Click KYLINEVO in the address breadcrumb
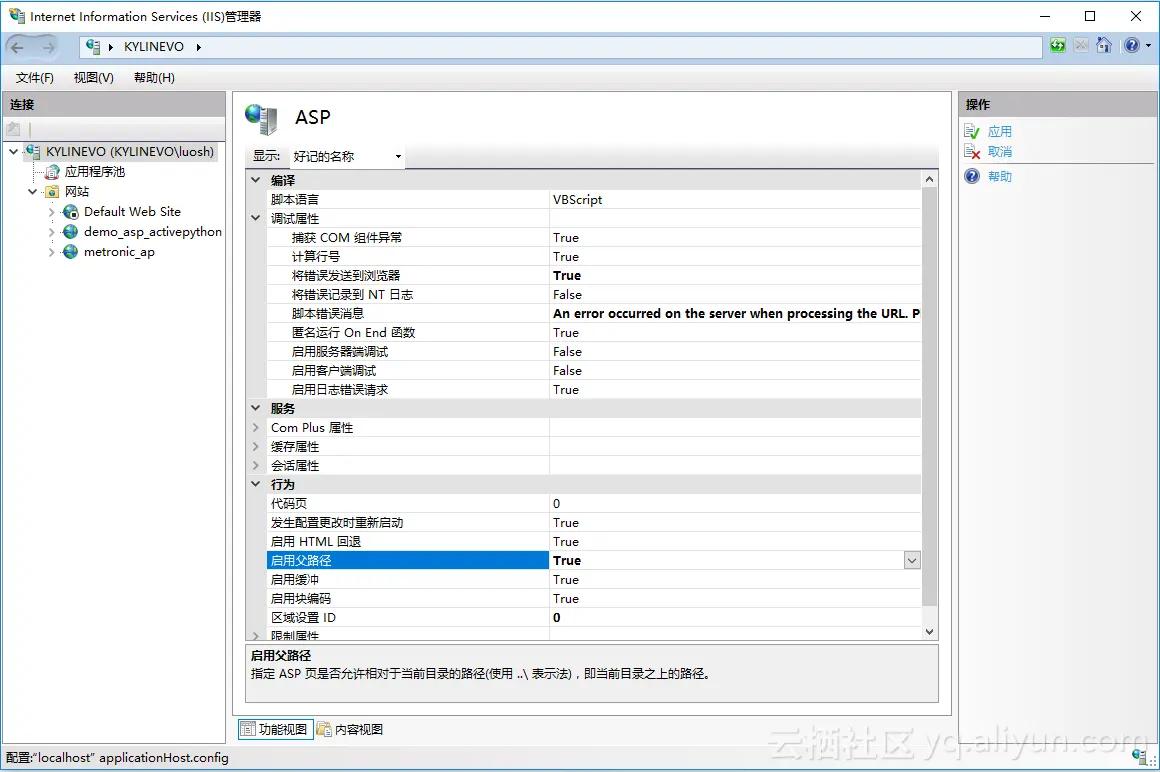 [x=154, y=47]
